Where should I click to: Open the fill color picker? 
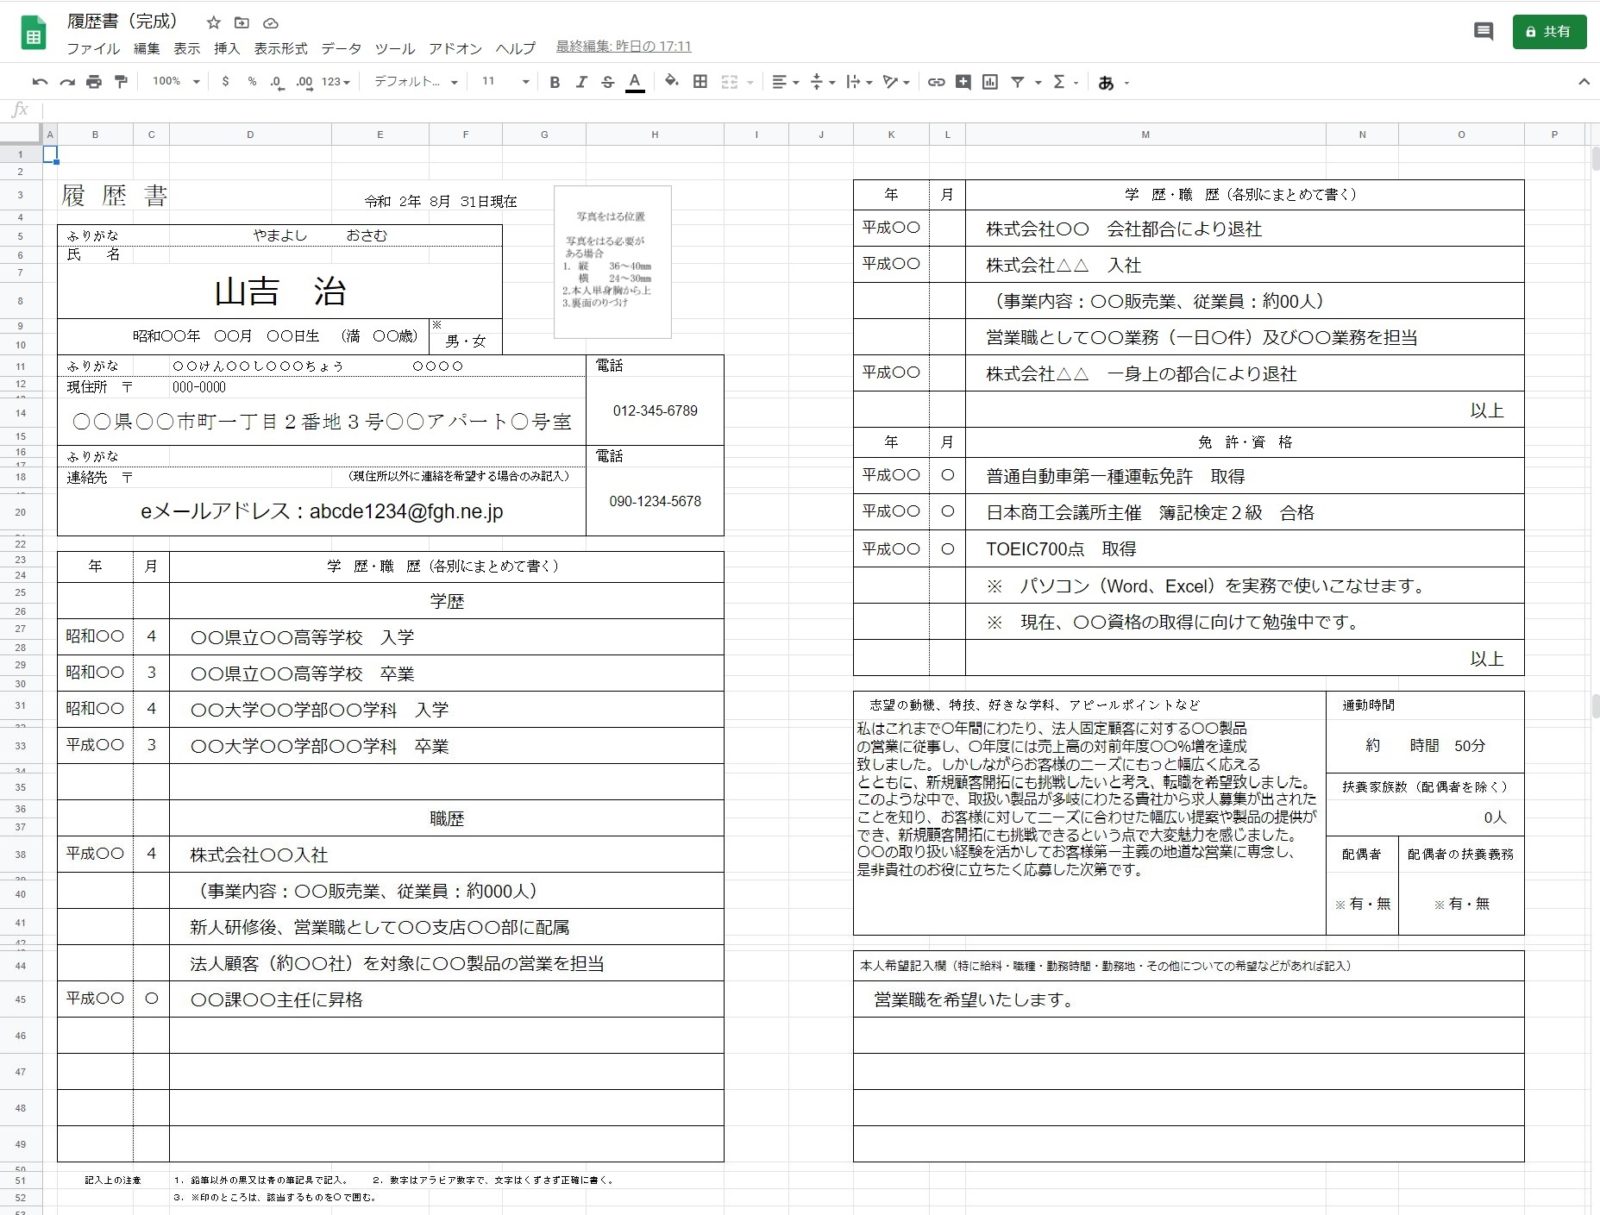coord(672,82)
